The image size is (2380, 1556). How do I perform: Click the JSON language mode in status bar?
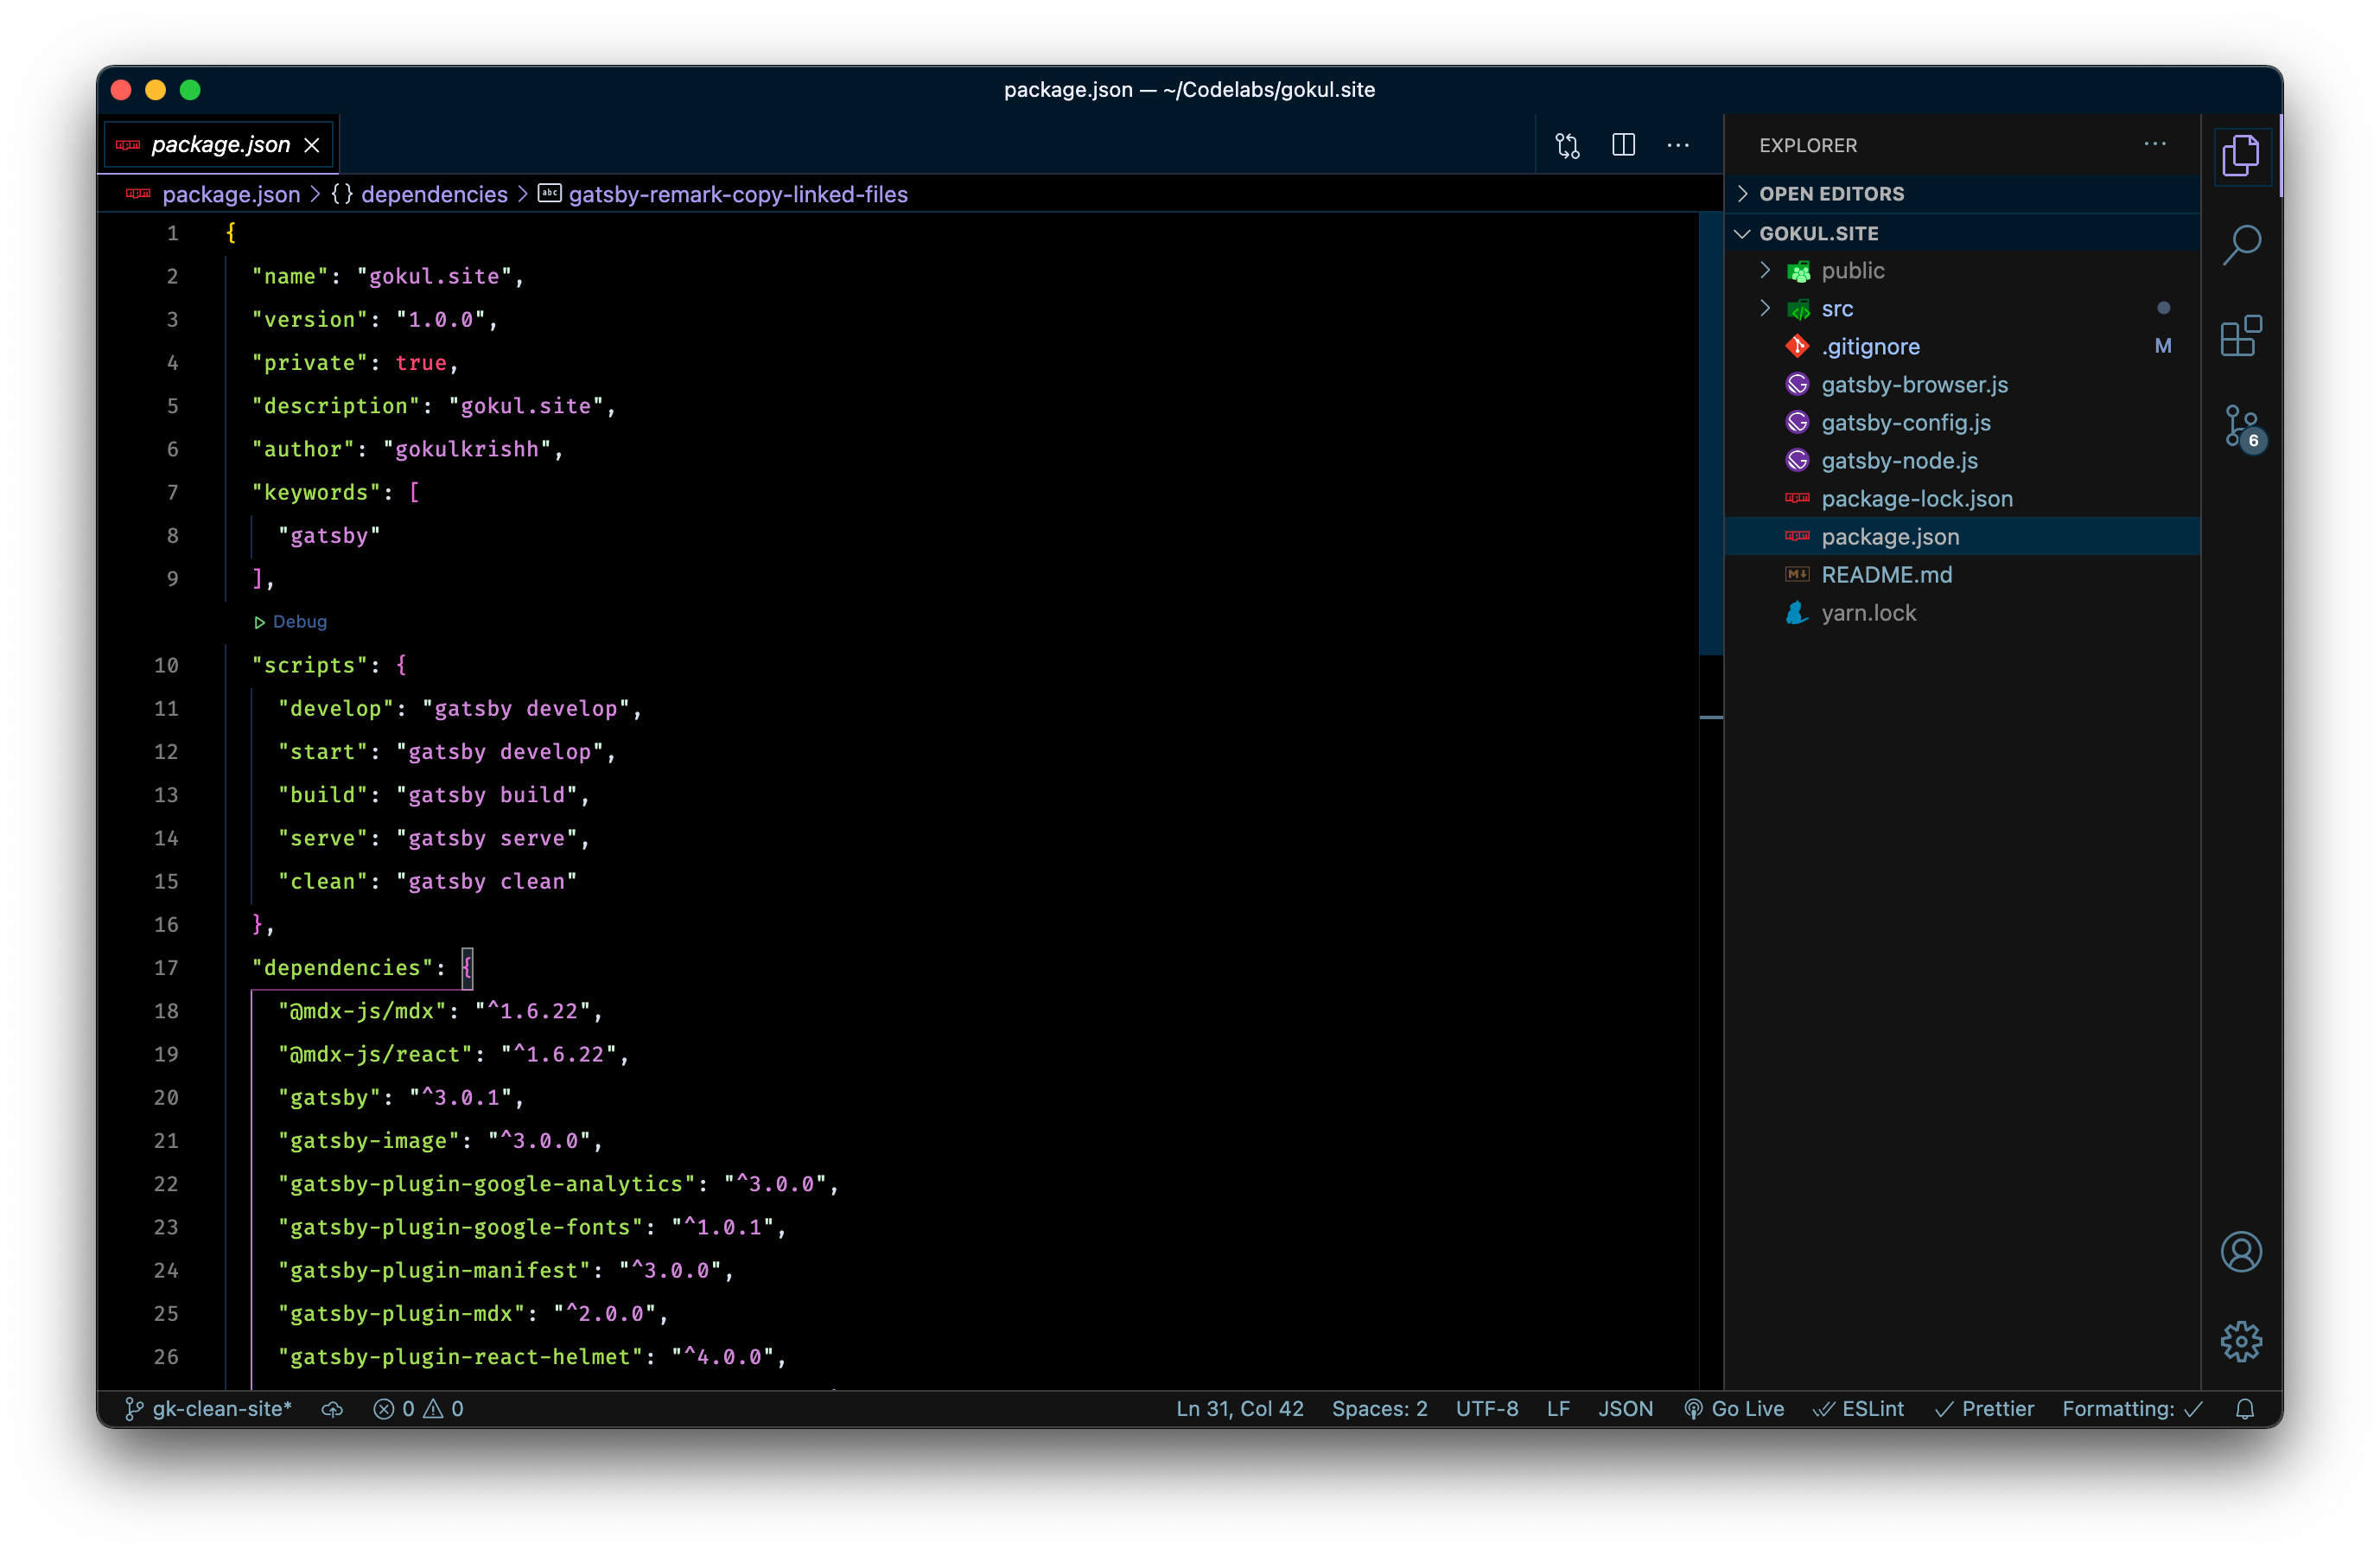pos(1623,1408)
